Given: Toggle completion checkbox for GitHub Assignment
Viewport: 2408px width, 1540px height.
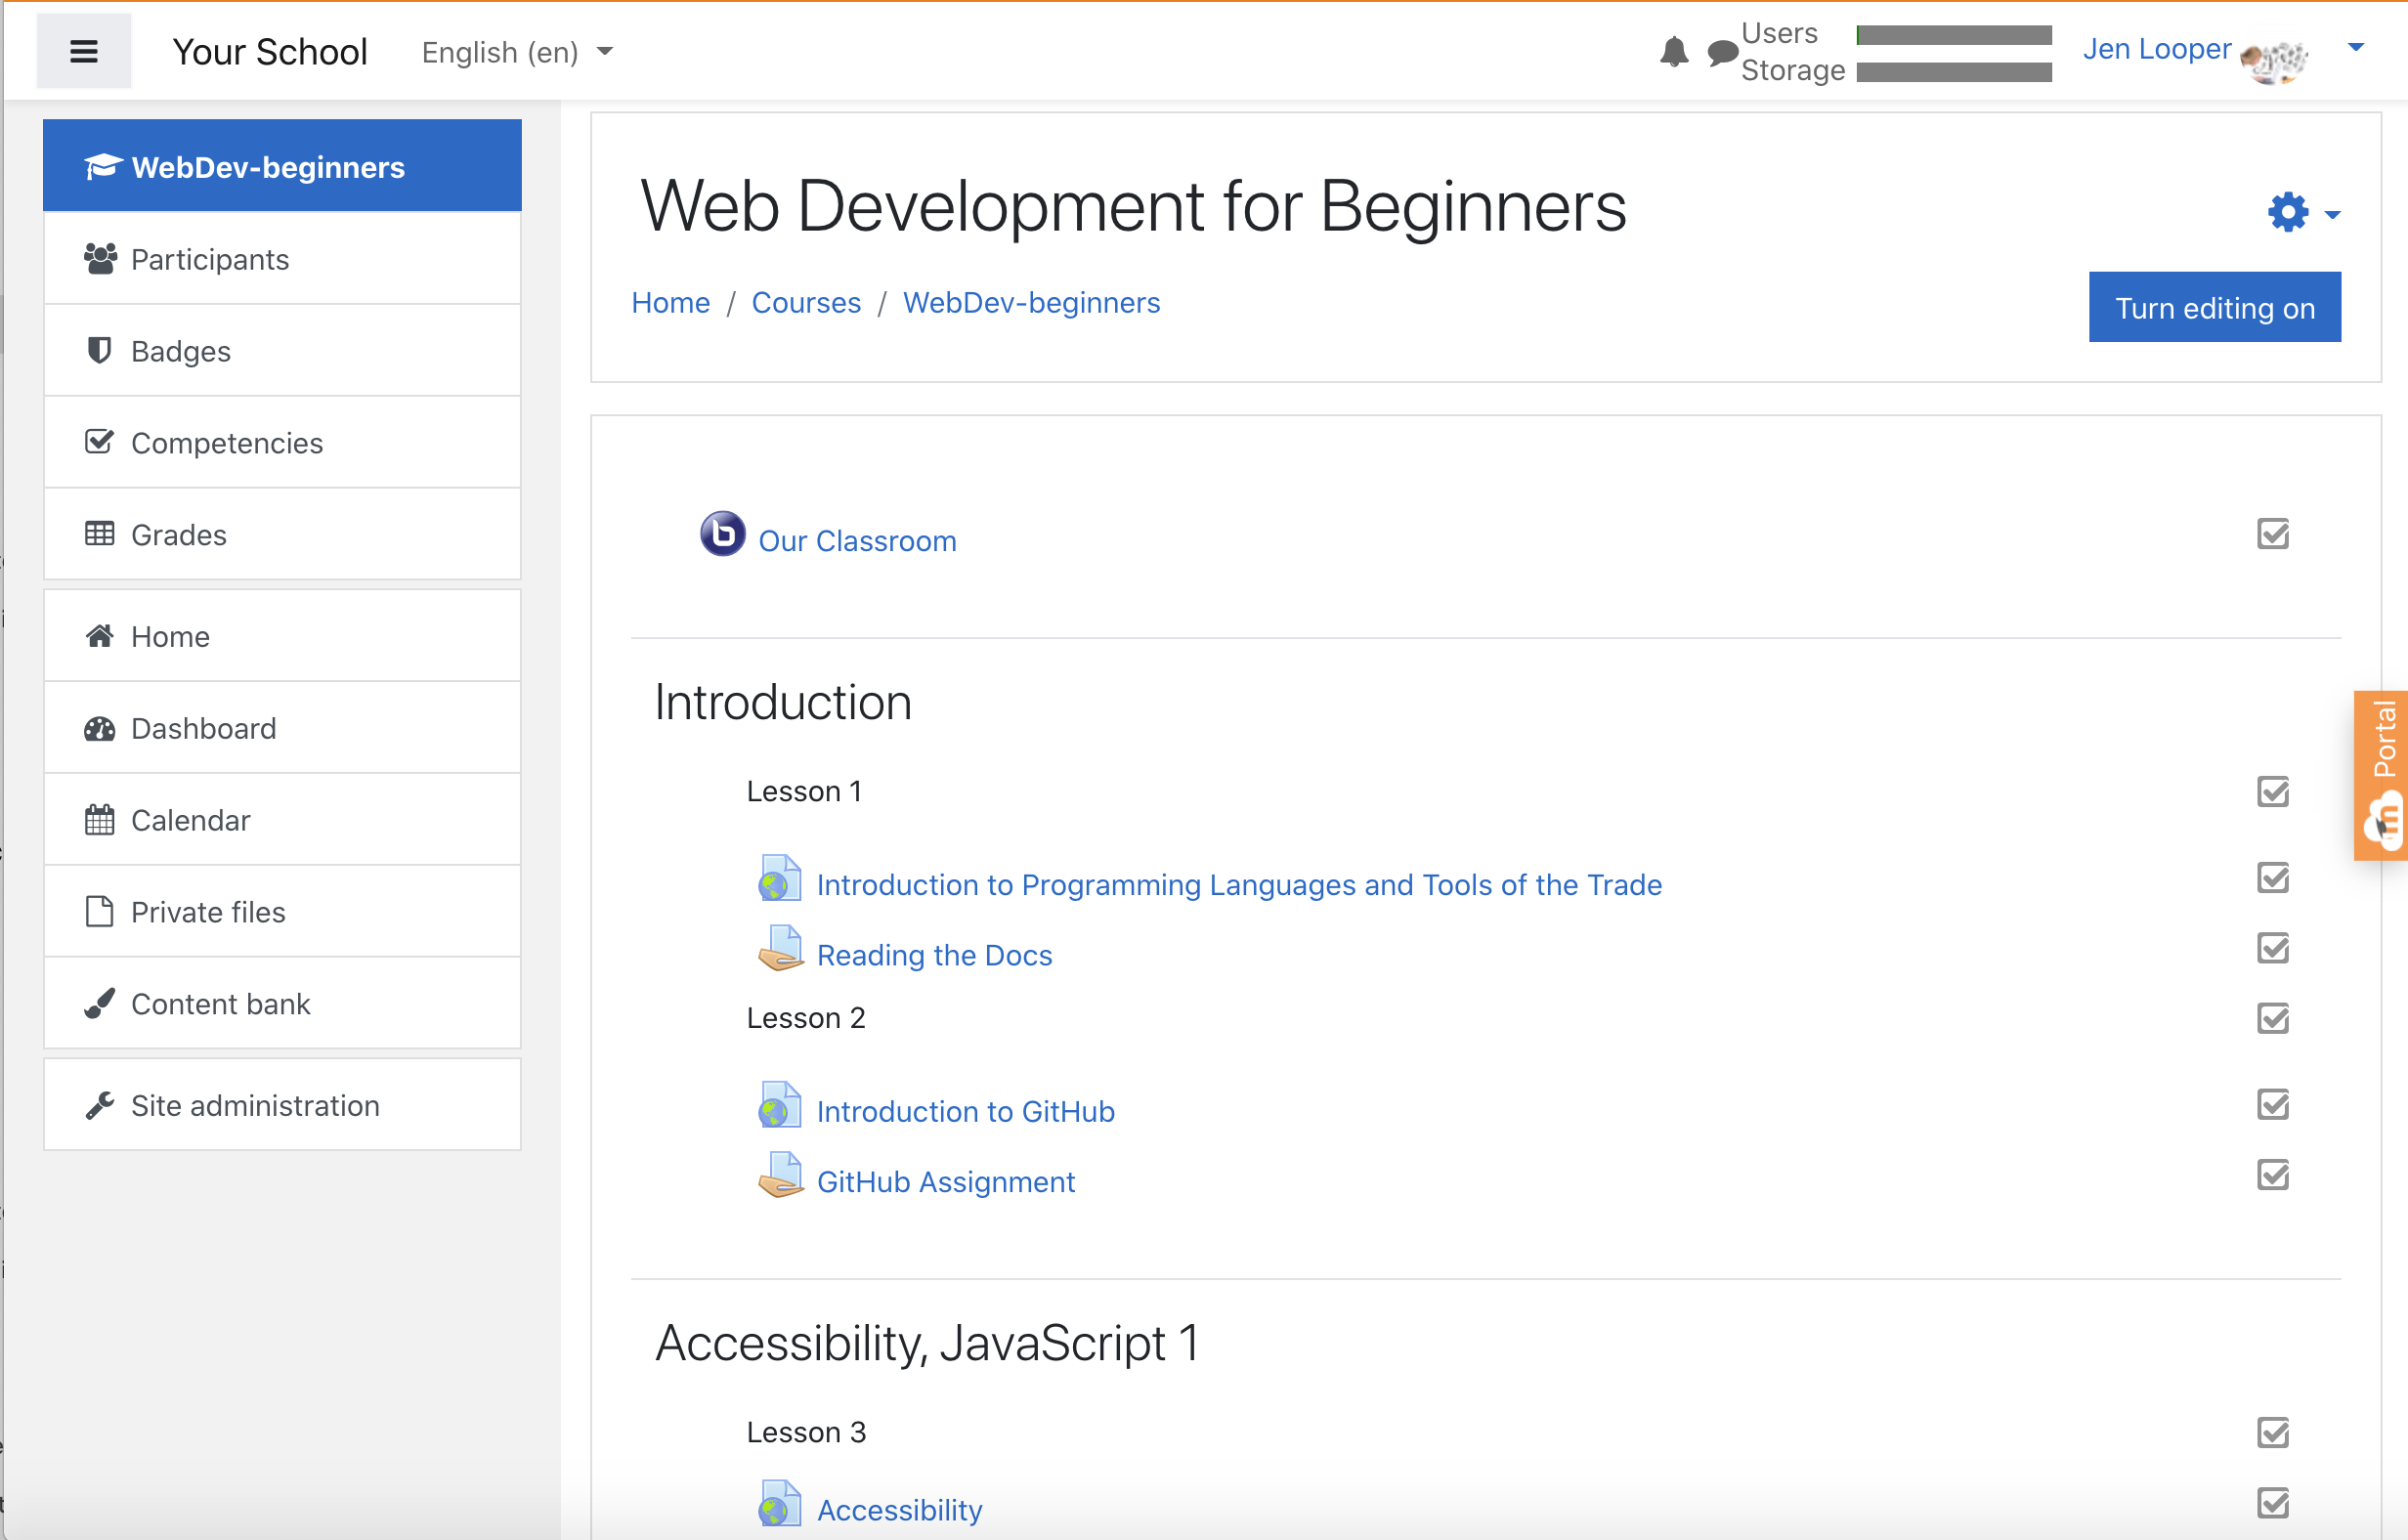Looking at the screenshot, I should (x=2273, y=1175).
